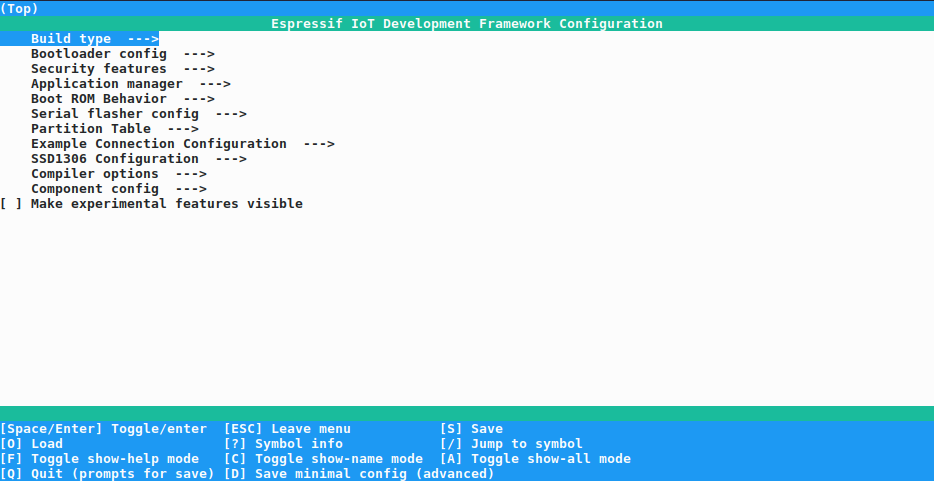The height and width of the screenshot is (481, 934).
Task: Enable Make experimental features visible checkbox
Action: (12, 204)
